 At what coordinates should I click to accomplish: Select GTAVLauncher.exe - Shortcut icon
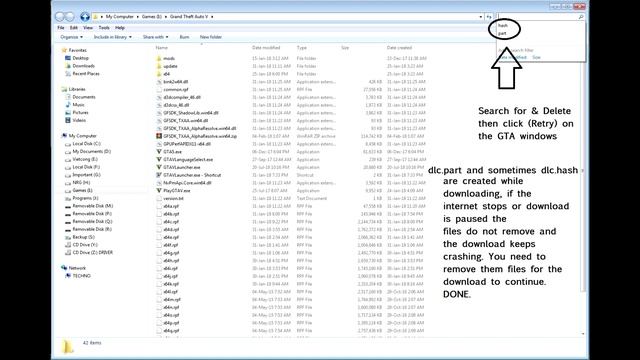coord(159,175)
